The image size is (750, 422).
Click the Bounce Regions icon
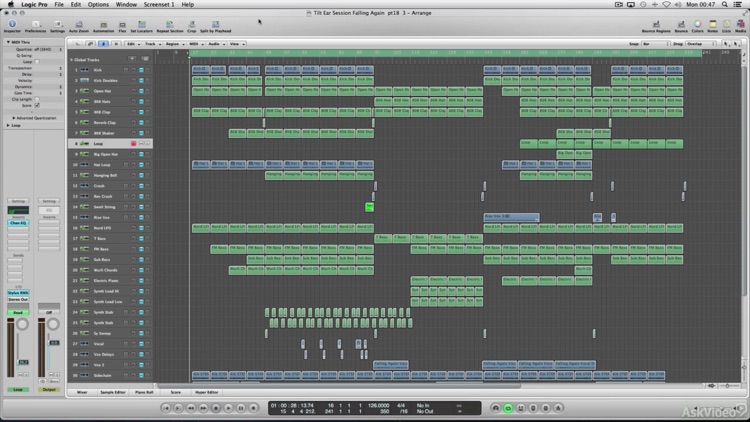[x=656, y=26]
